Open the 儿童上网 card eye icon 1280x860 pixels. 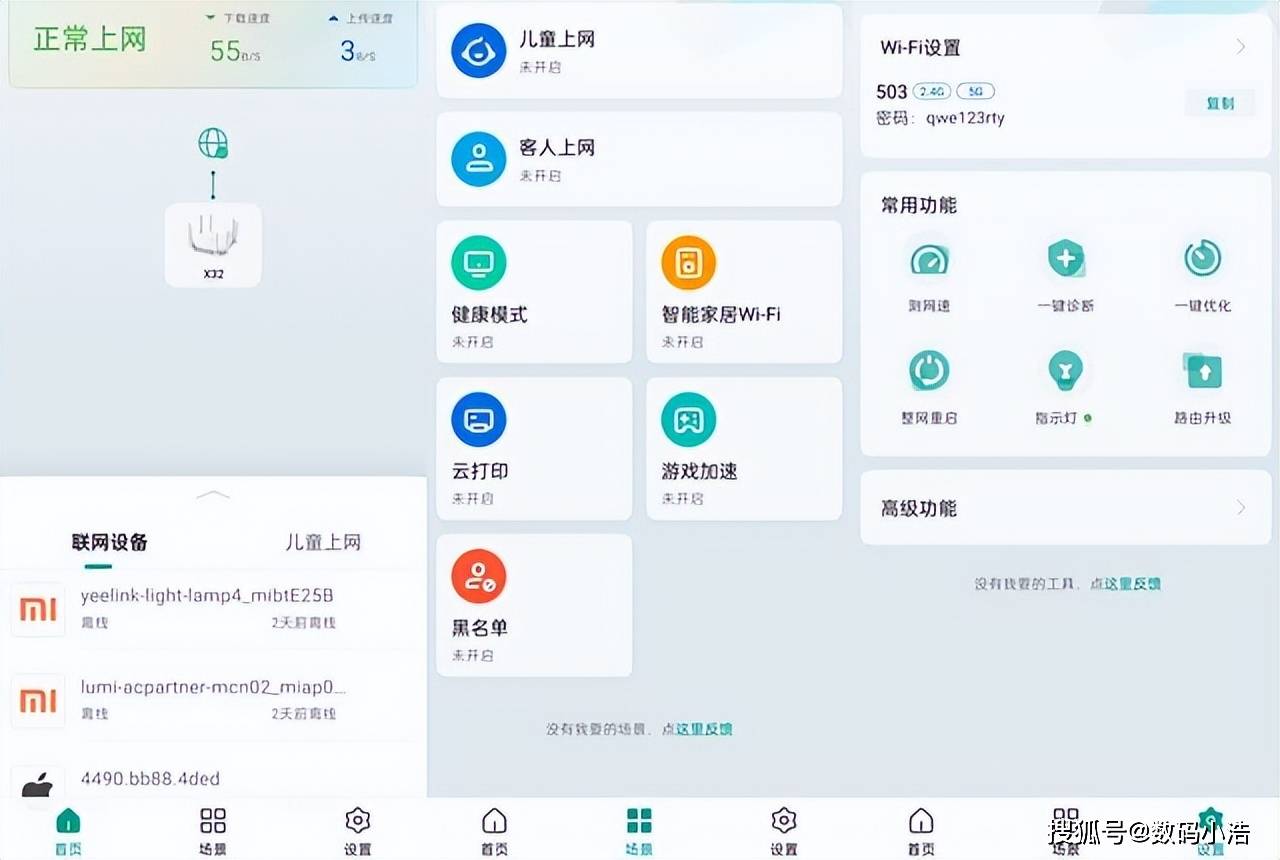pos(478,51)
